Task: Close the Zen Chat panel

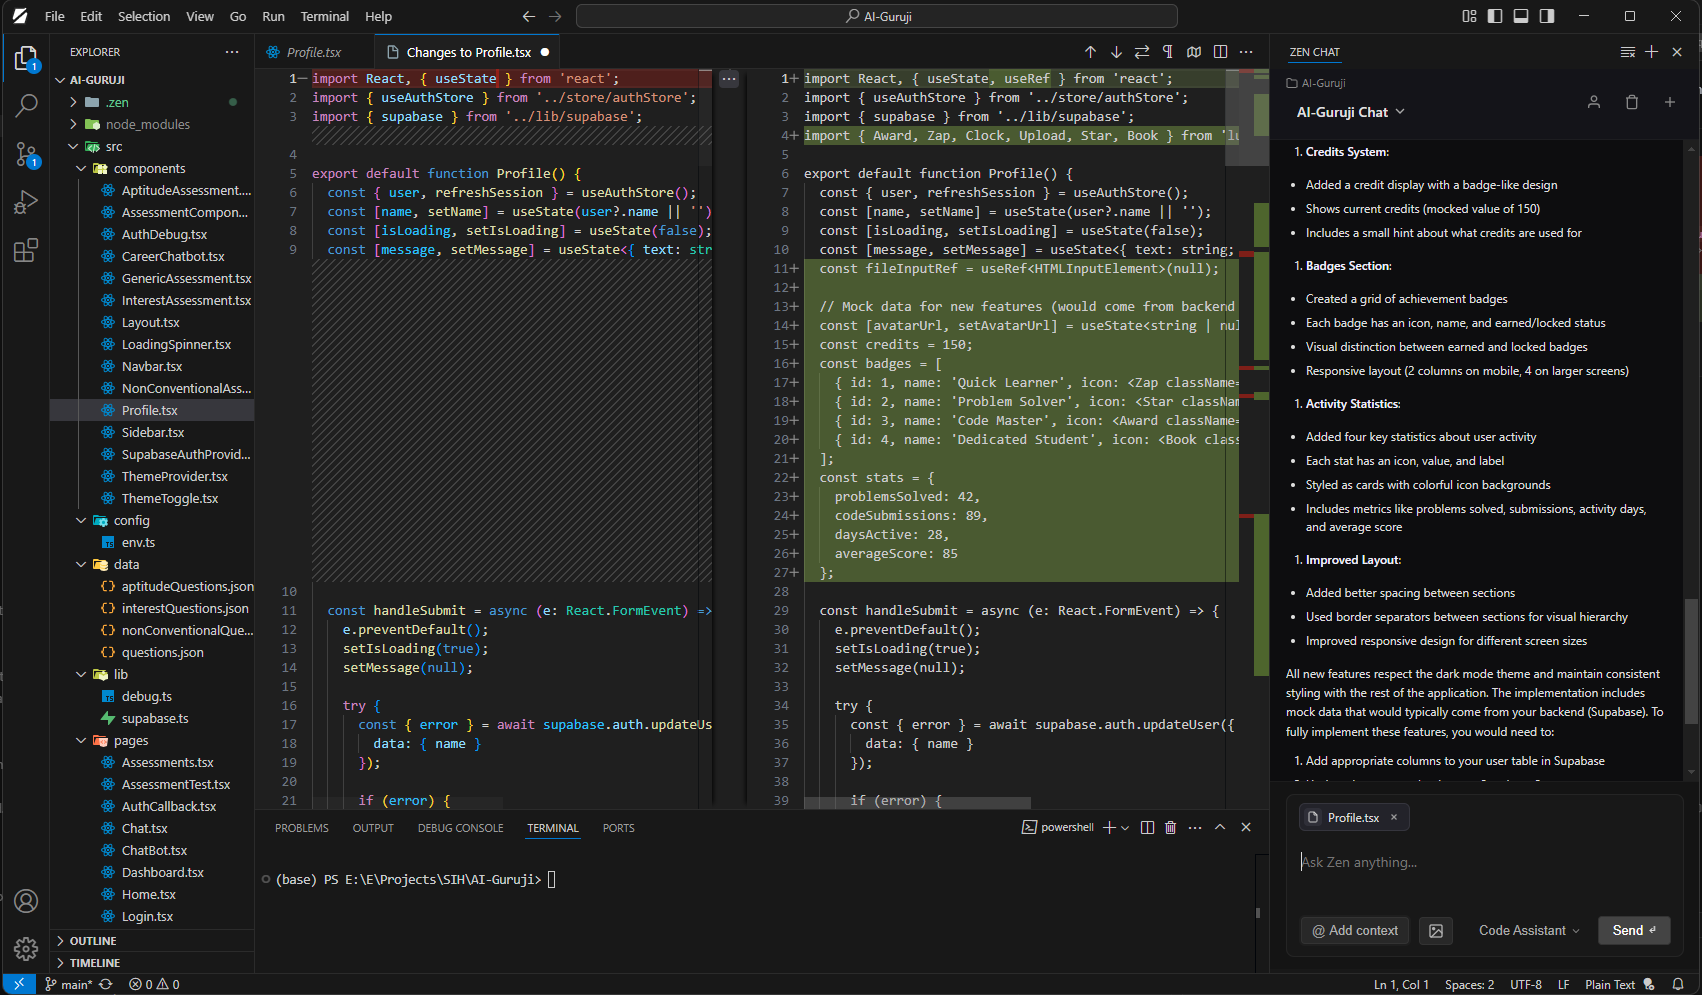Action: (1677, 52)
